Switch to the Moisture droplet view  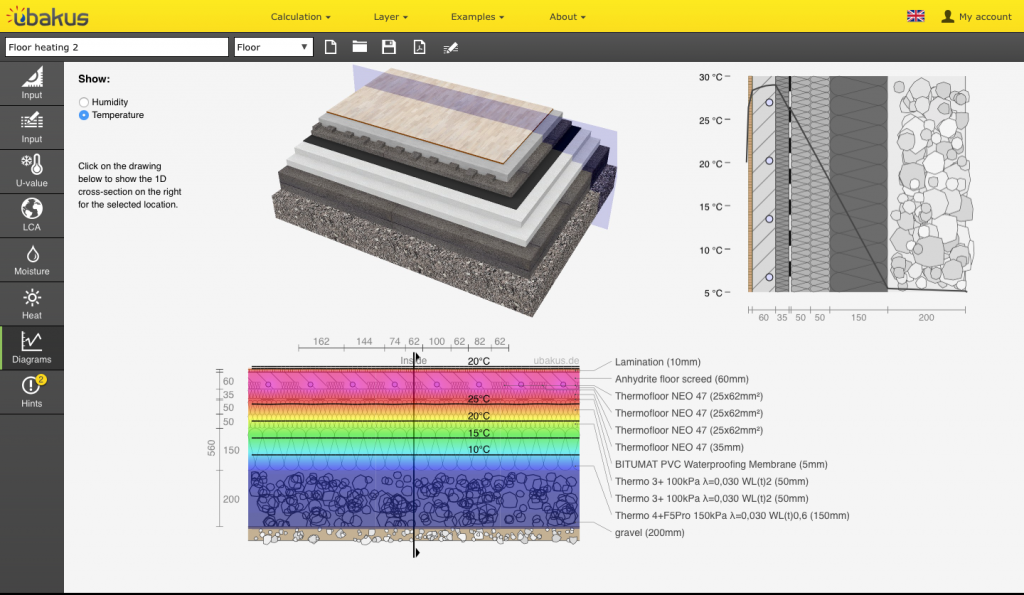[x=31, y=259]
